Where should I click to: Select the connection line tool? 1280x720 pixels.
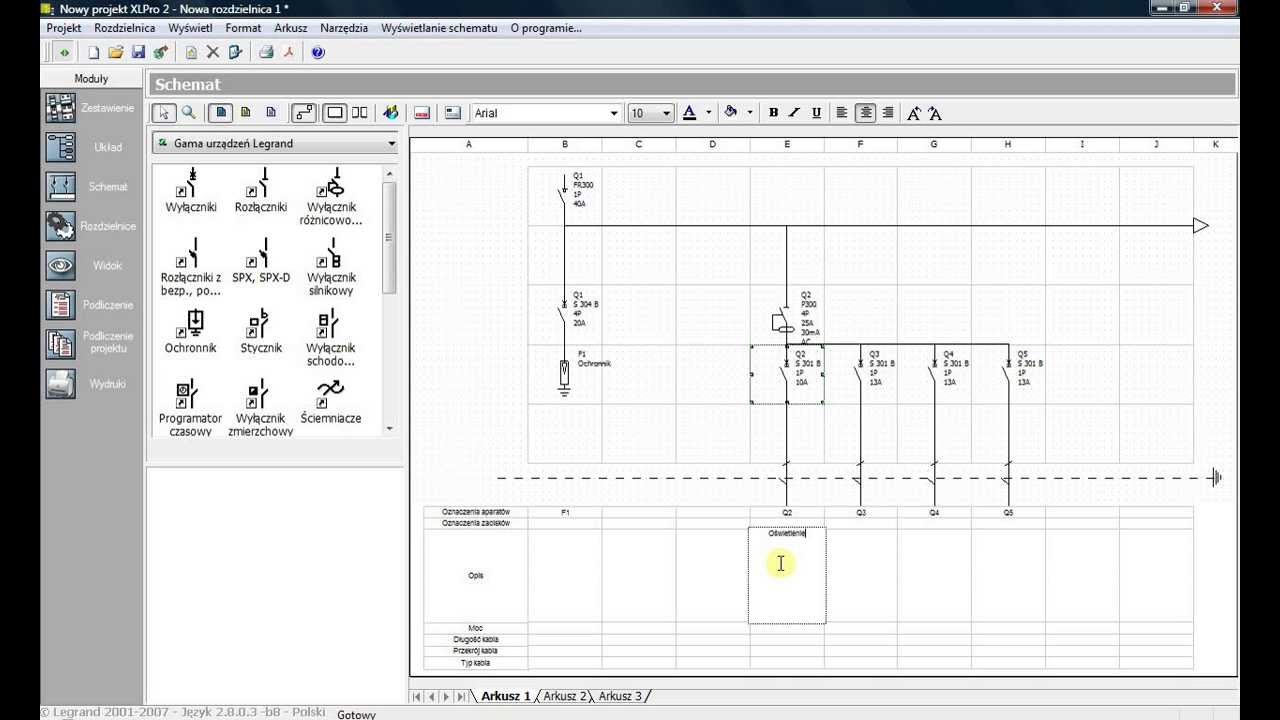pyautogui.click(x=303, y=113)
